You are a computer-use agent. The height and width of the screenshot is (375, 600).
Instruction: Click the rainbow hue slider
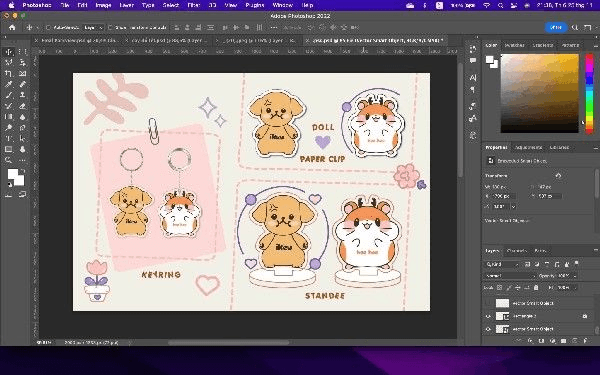click(x=589, y=93)
